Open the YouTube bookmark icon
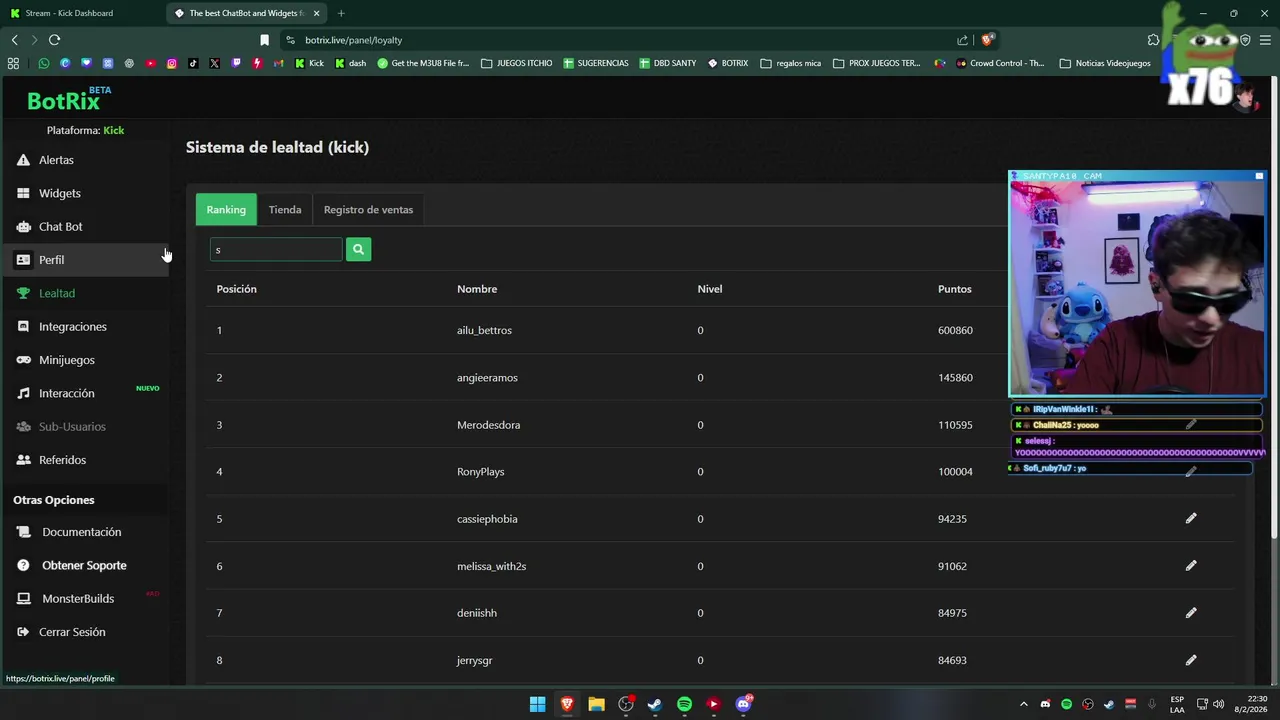The image size is (1280, 720). [x=150, y=63]
